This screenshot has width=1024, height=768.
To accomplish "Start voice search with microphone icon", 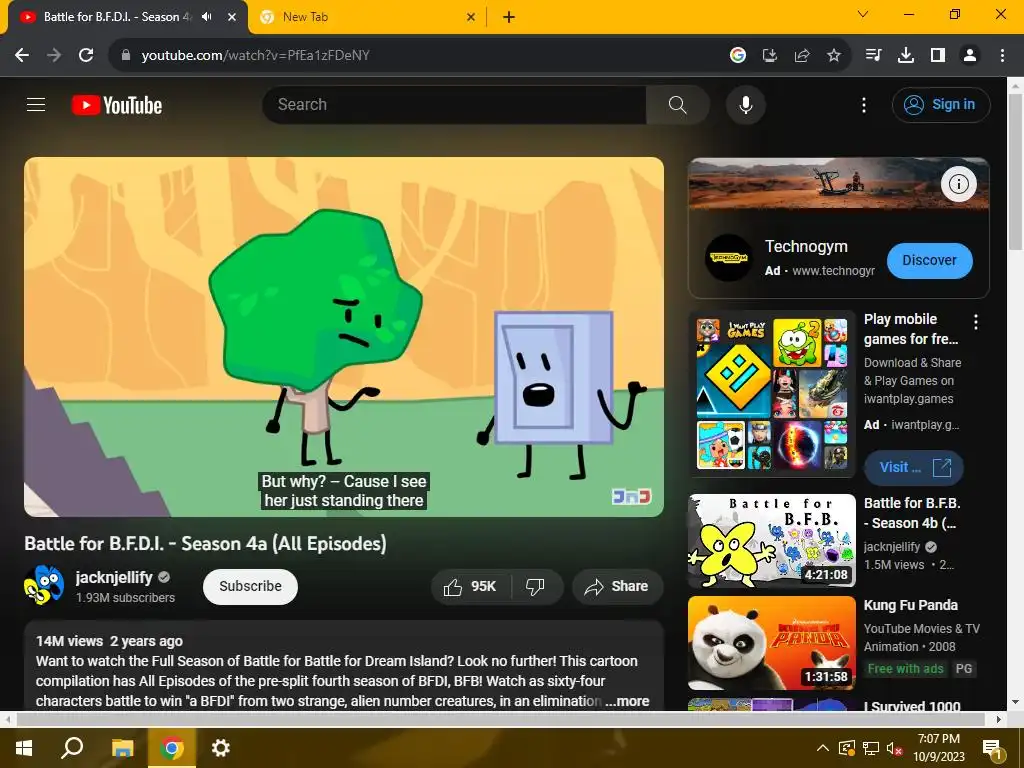I will (745, 104).
